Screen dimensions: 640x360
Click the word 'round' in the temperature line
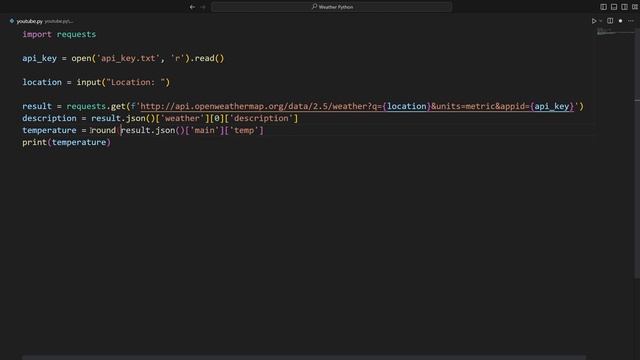[x=104, y=130]
